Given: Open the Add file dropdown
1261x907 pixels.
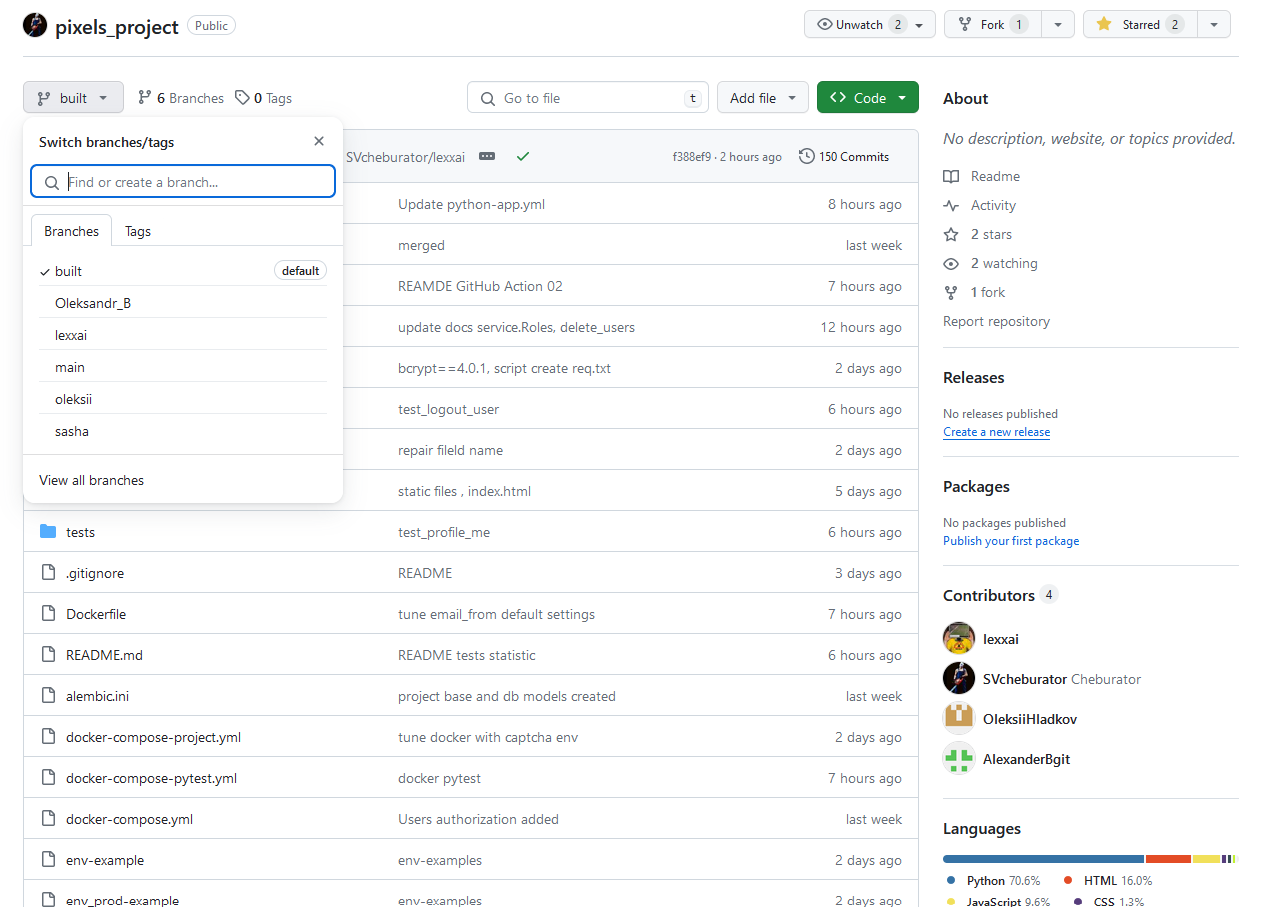Looking at the screenshot, I should click(x=763, y=98).
